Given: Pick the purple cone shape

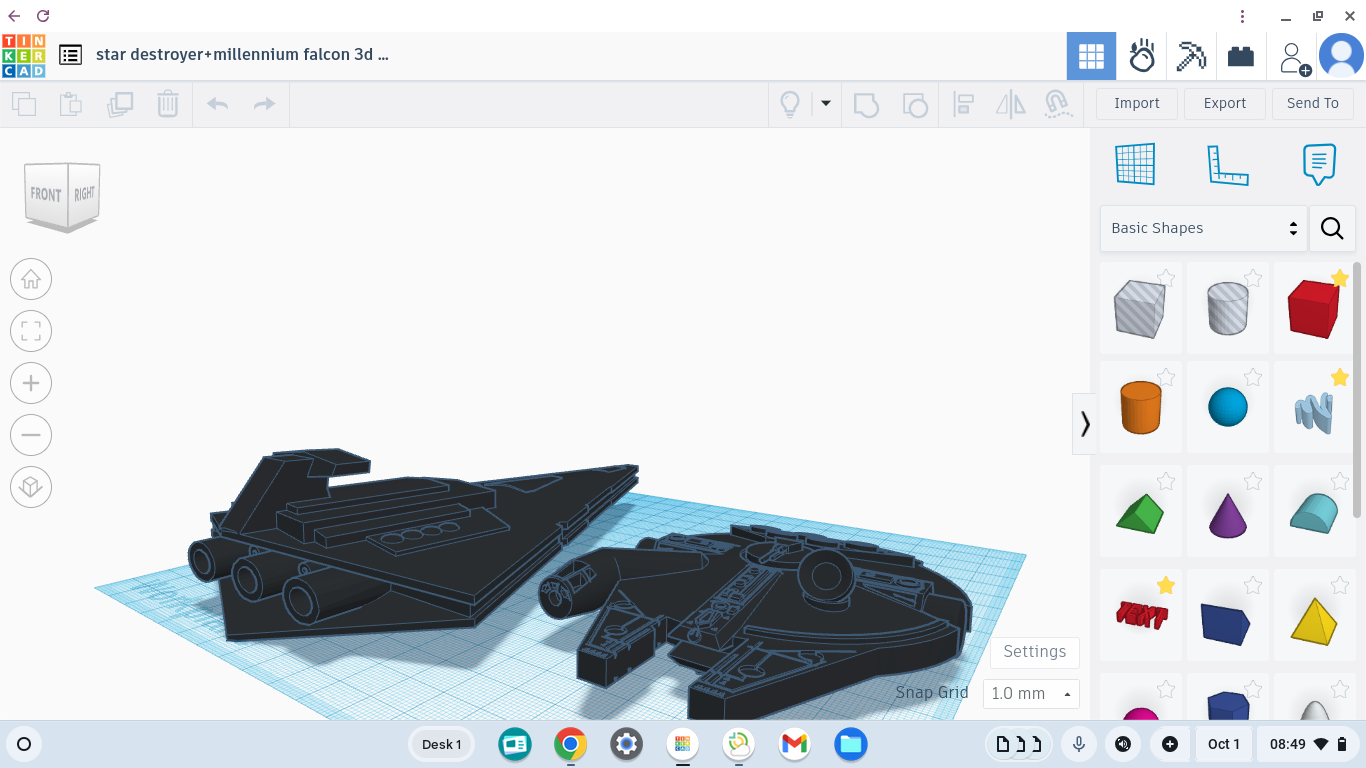Looking at the screenshot, I should (x=1228, y=514).
